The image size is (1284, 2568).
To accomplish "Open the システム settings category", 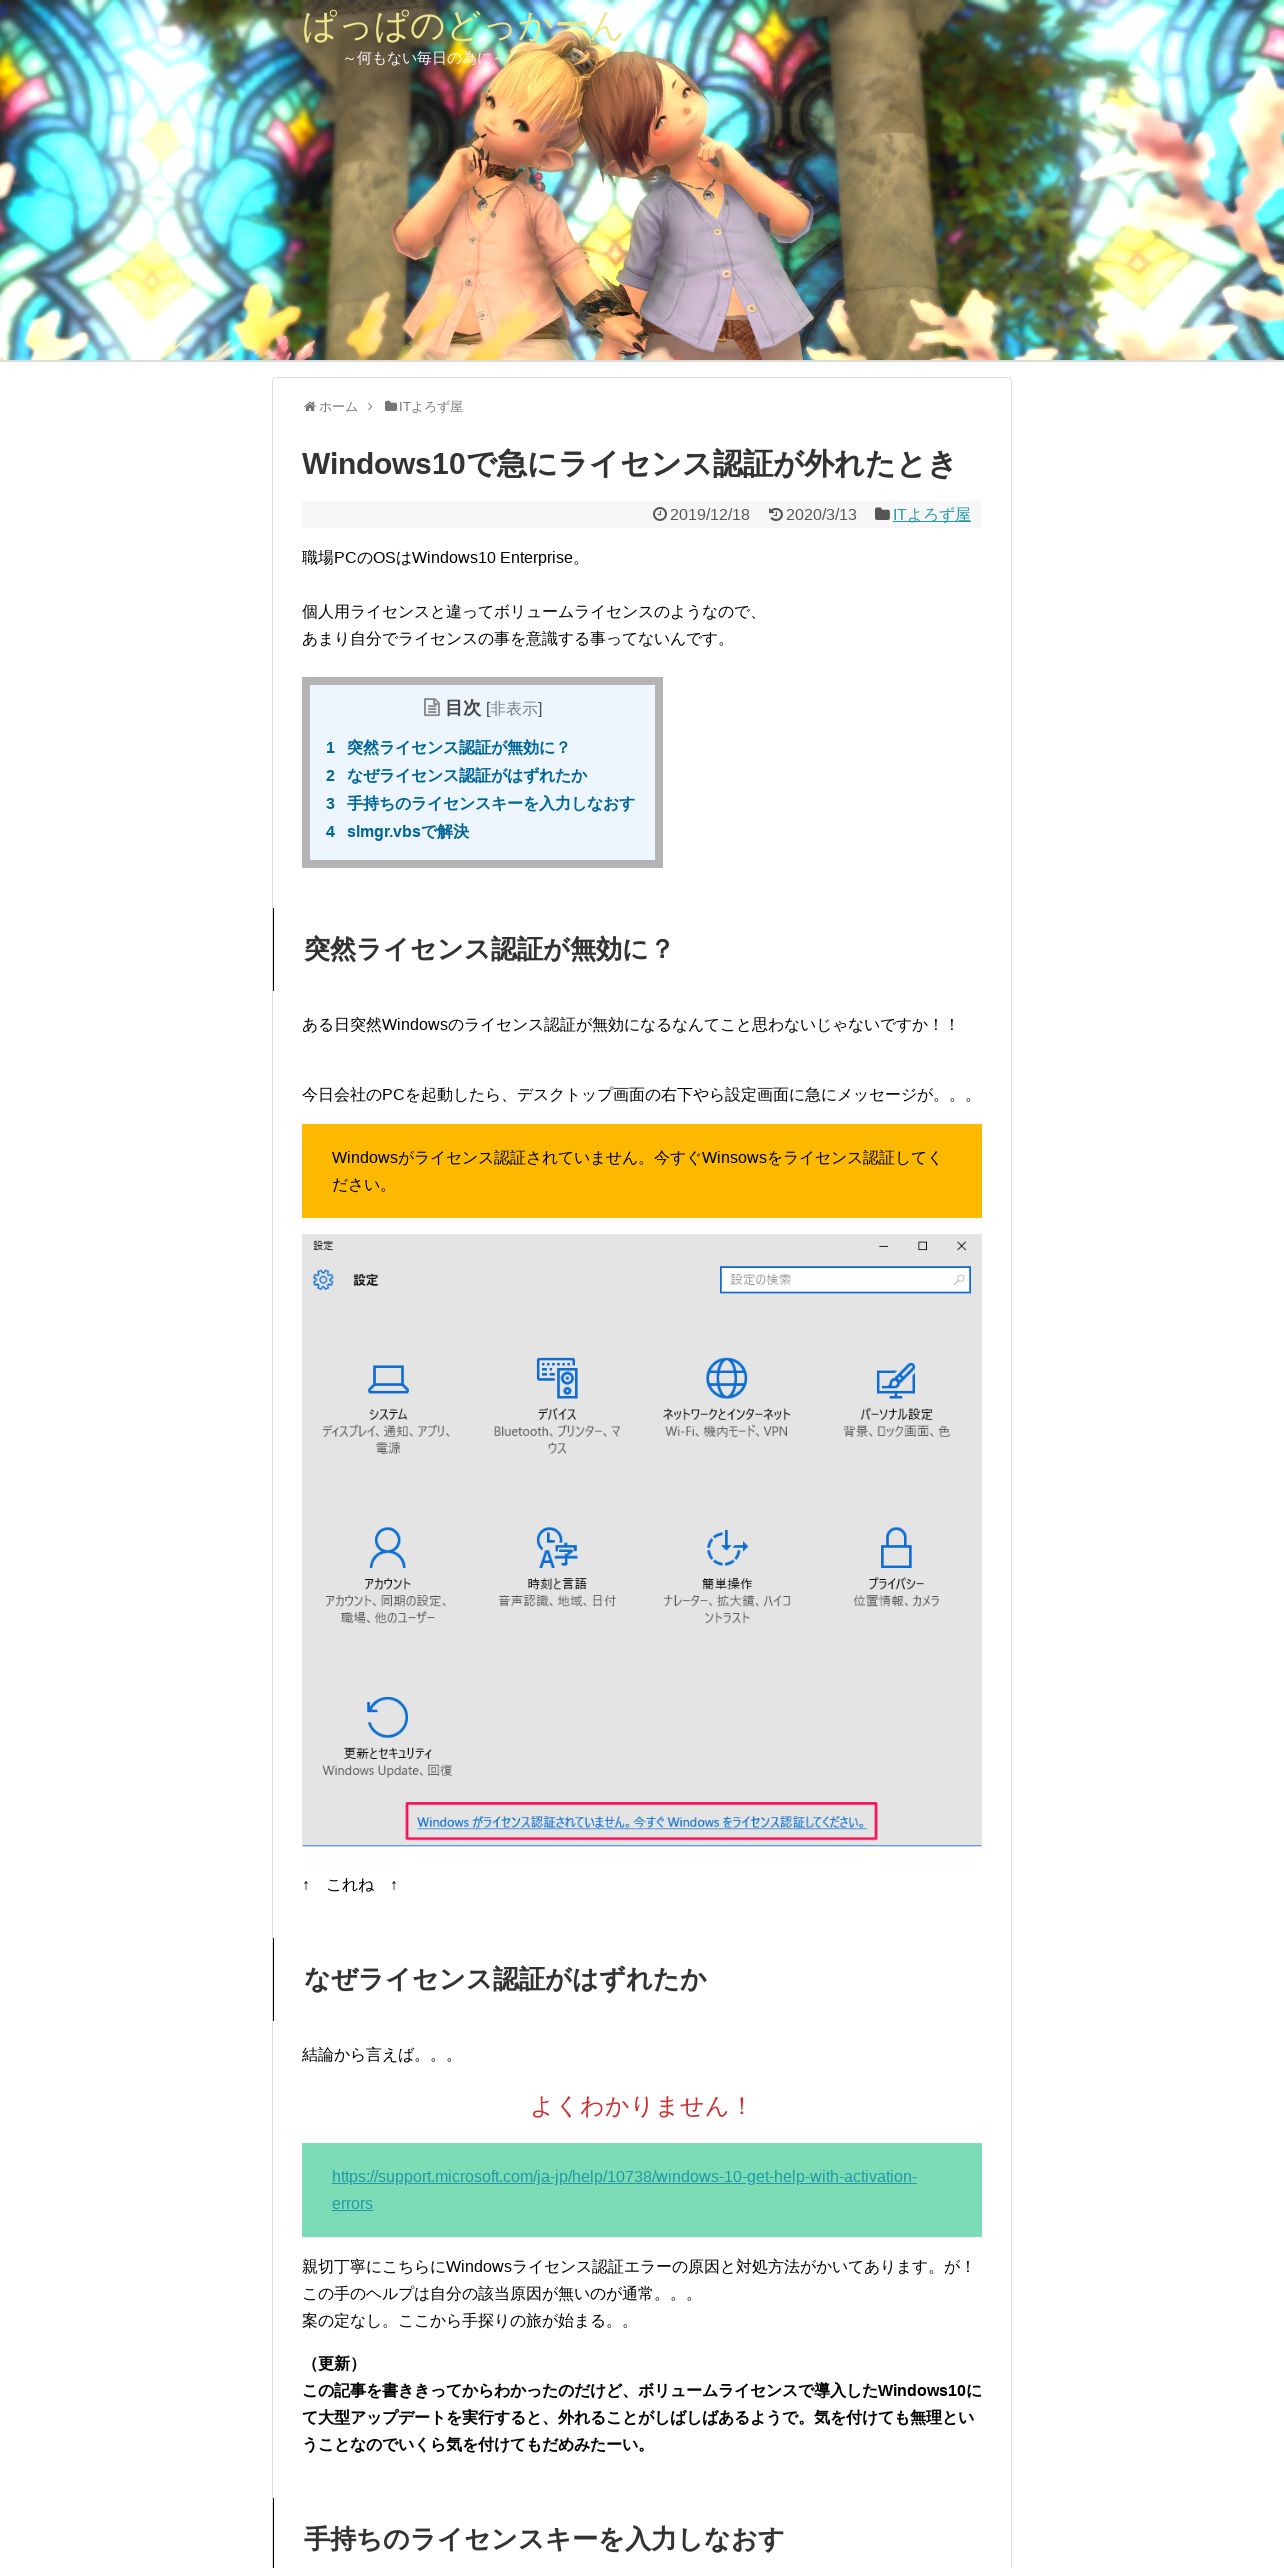I will tap(388, 1406).
